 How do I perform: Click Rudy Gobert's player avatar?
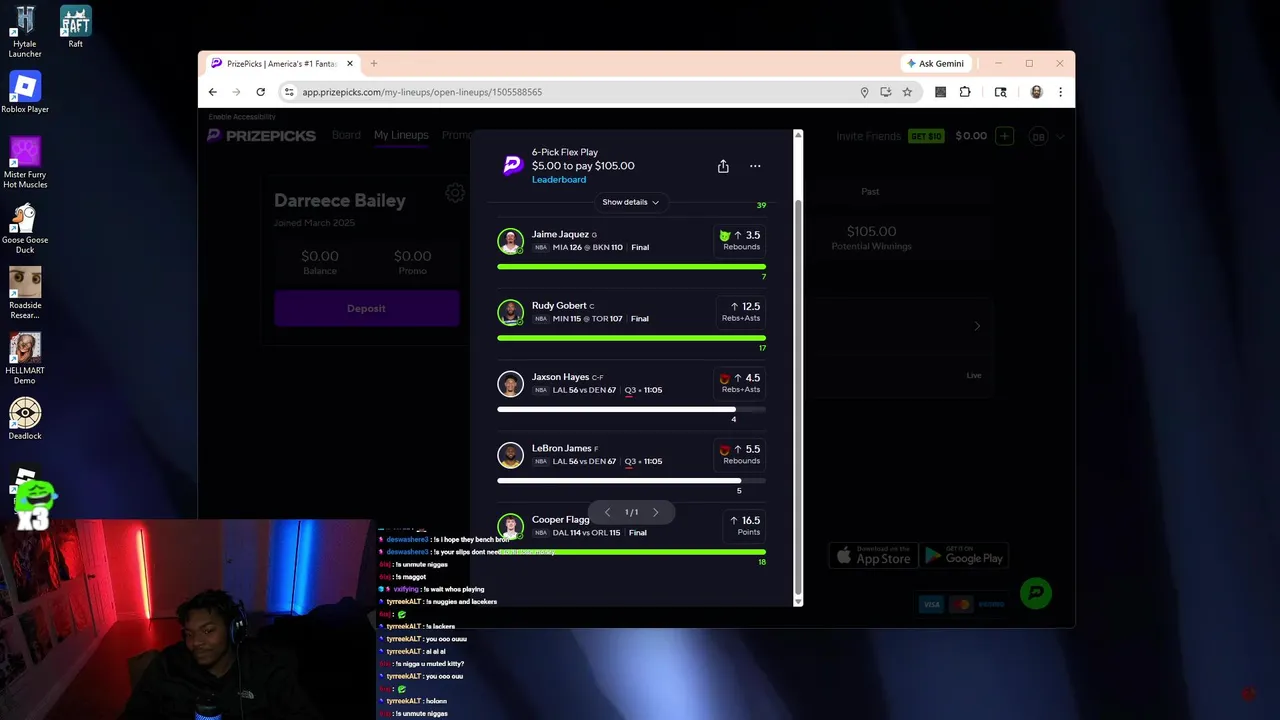[x=511, y=312]
